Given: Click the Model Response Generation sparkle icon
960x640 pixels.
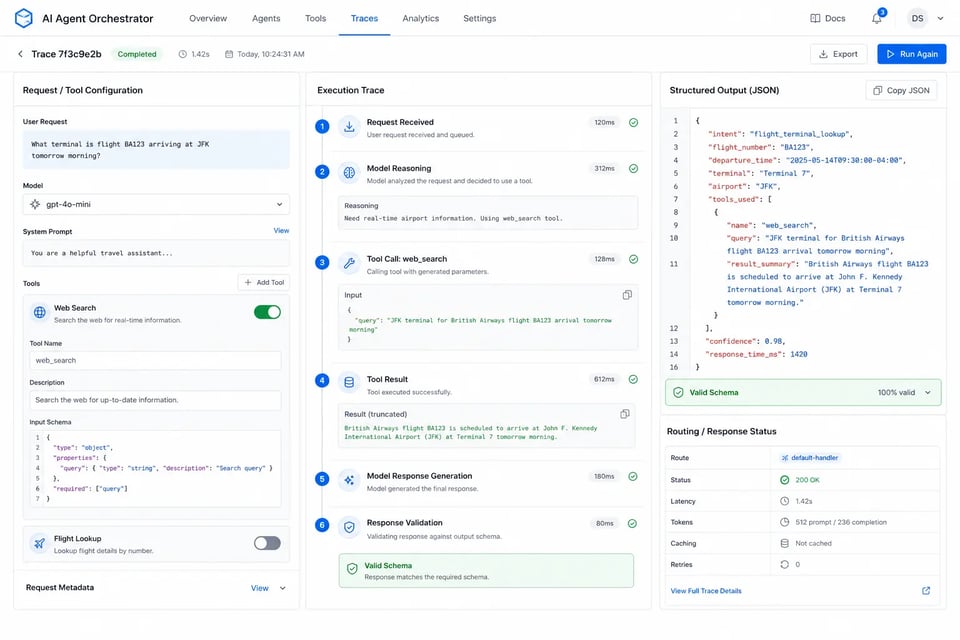Looking at the screenshot, I should coord(349,480).
